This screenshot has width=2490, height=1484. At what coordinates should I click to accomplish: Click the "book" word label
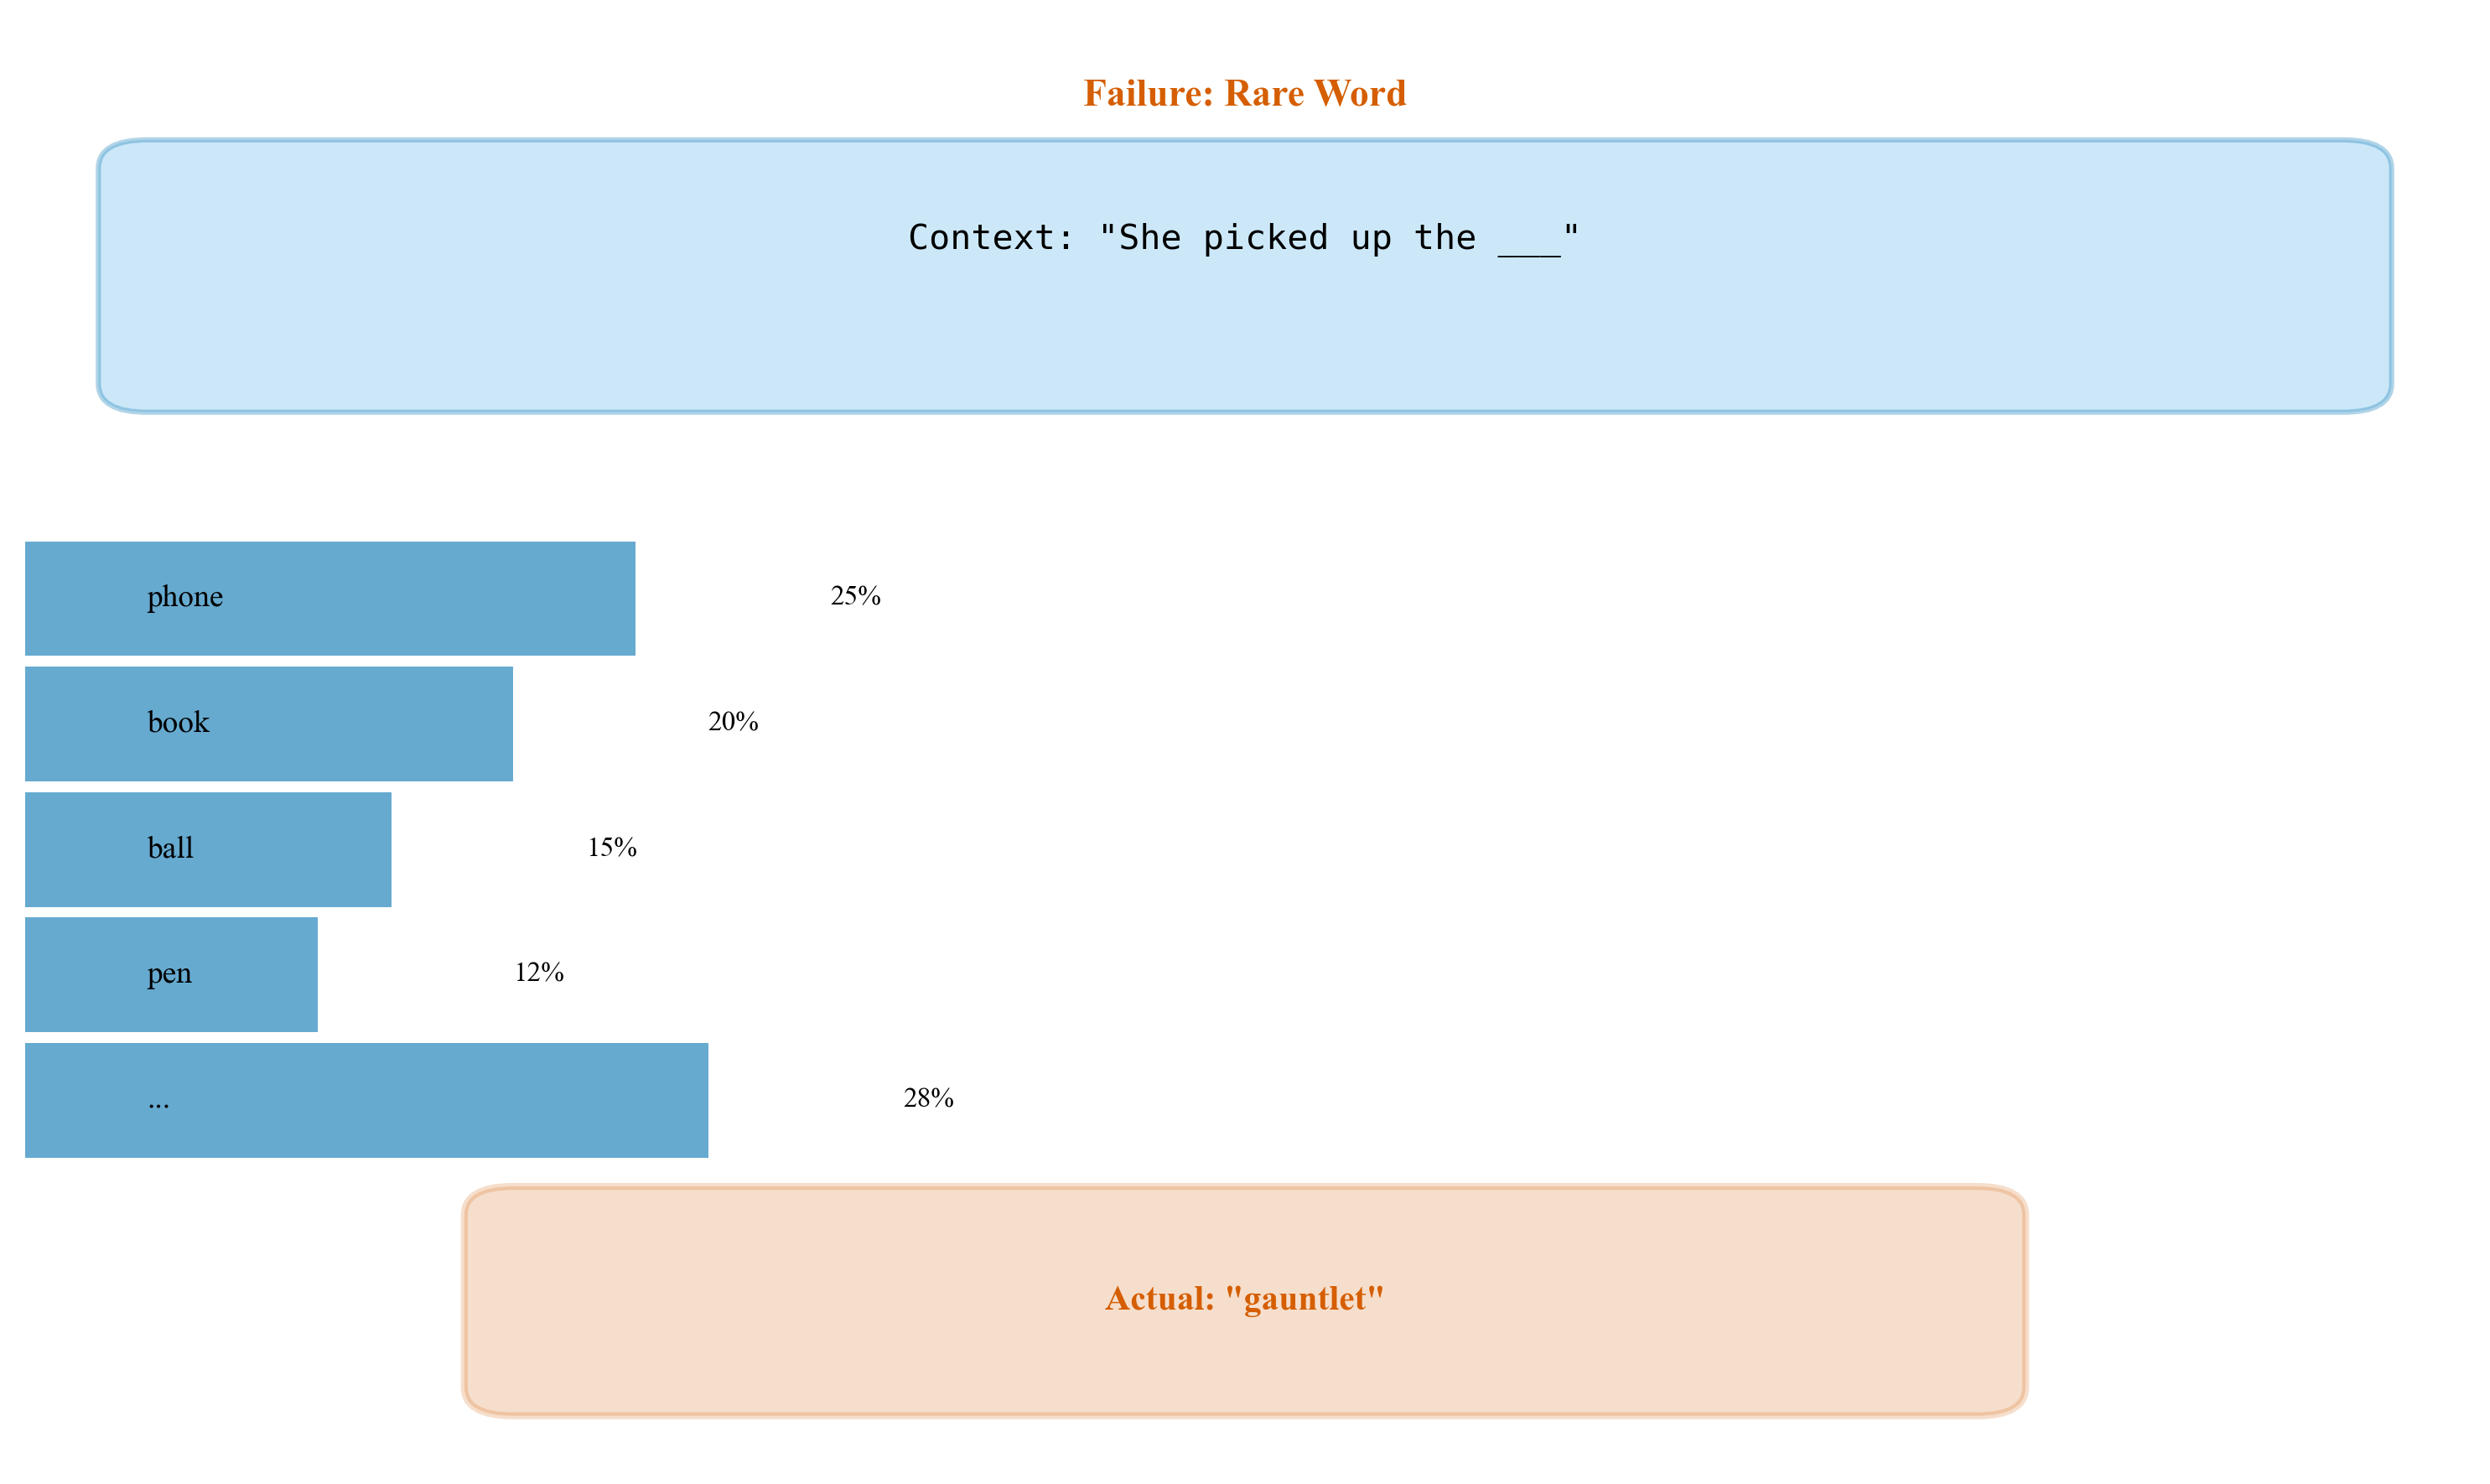(178, 722)
